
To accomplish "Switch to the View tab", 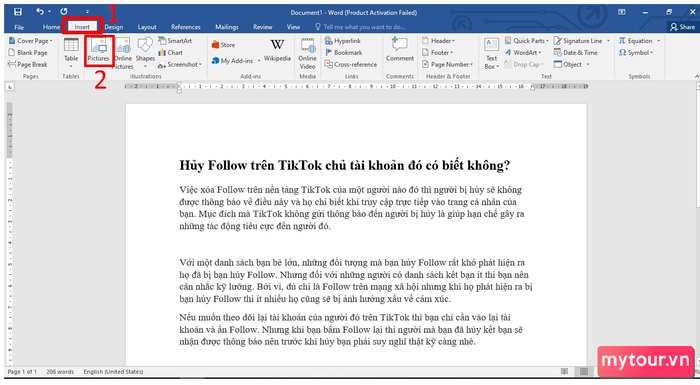I will click(293, 27).
